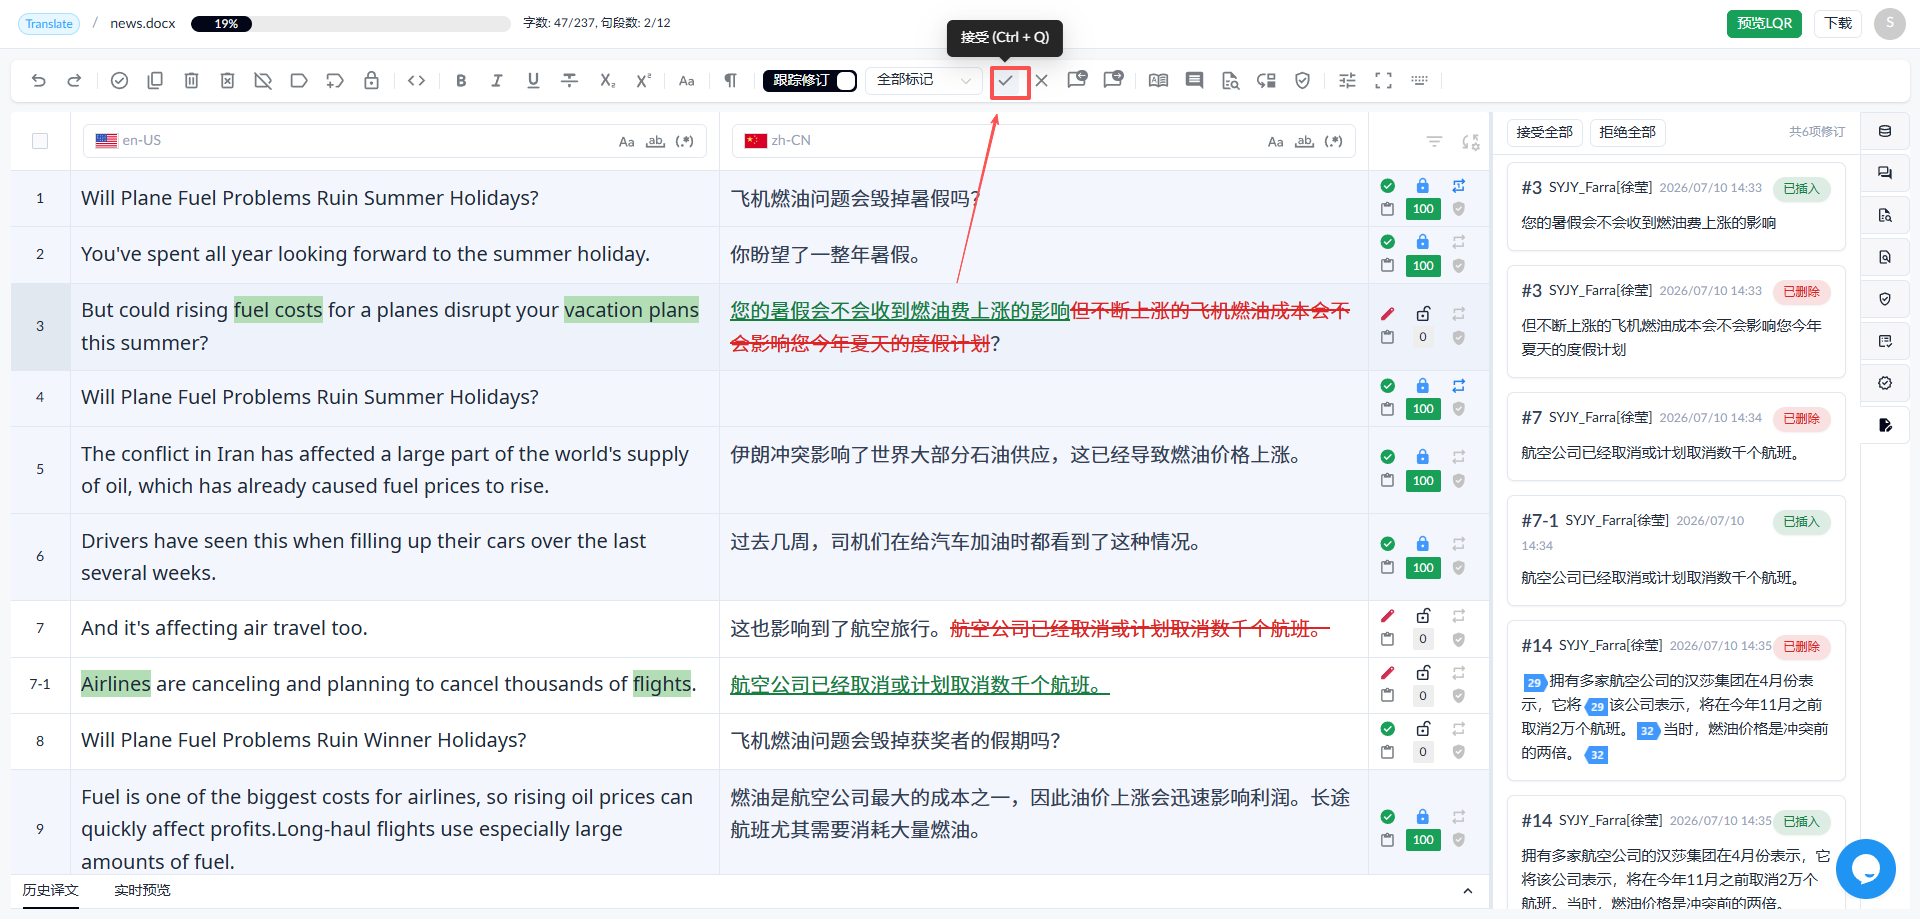
Task: Click the keyboard shortcuts icon in toolbar
Action: [x=1419, y=81]
